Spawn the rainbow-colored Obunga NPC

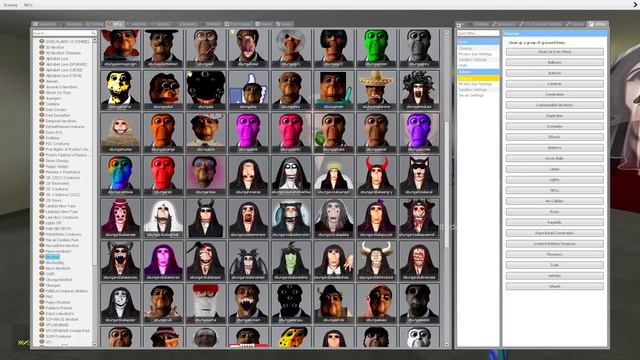pos(120,175)
